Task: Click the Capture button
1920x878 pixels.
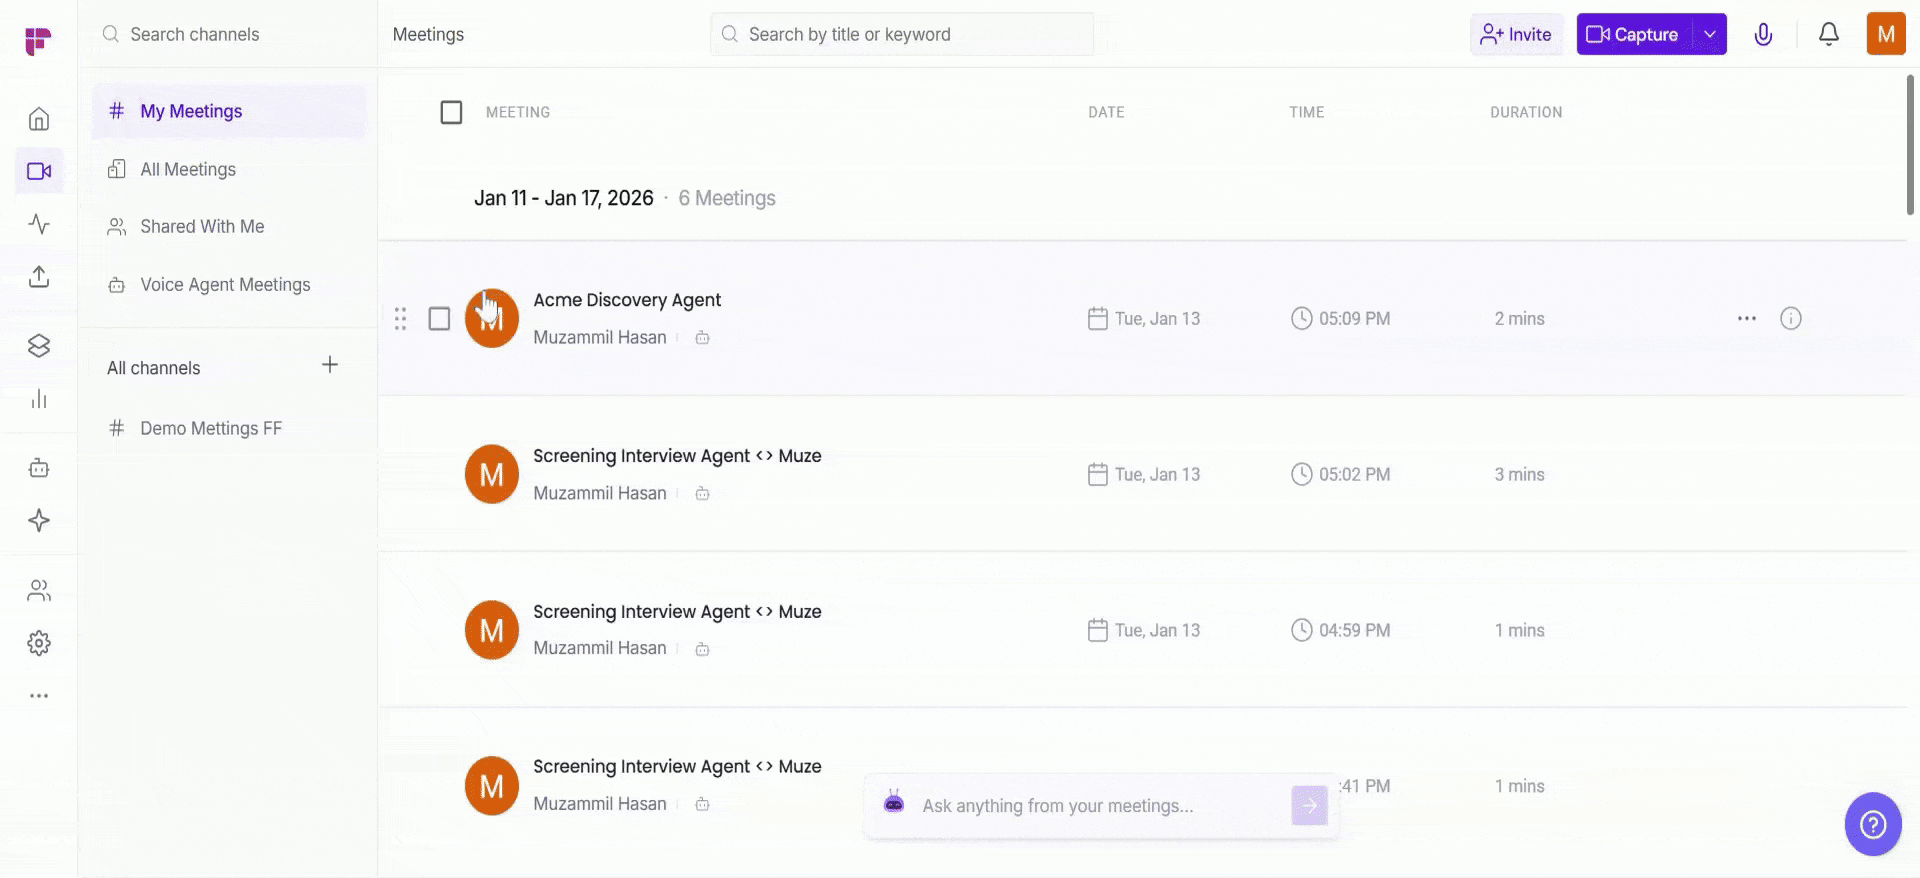Action: [x=1635, y=34]
